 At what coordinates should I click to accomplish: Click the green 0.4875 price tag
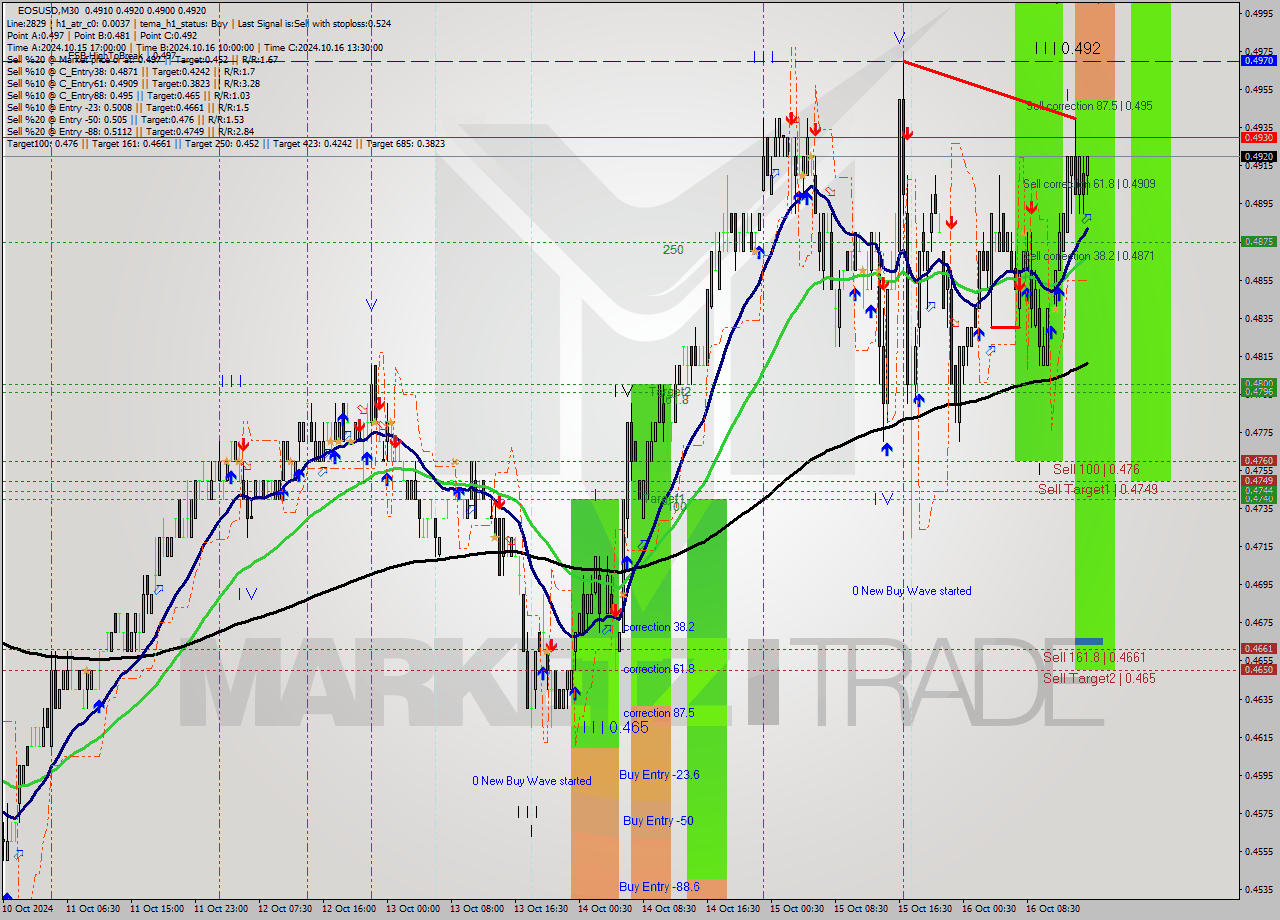[x=1257, y=241]
